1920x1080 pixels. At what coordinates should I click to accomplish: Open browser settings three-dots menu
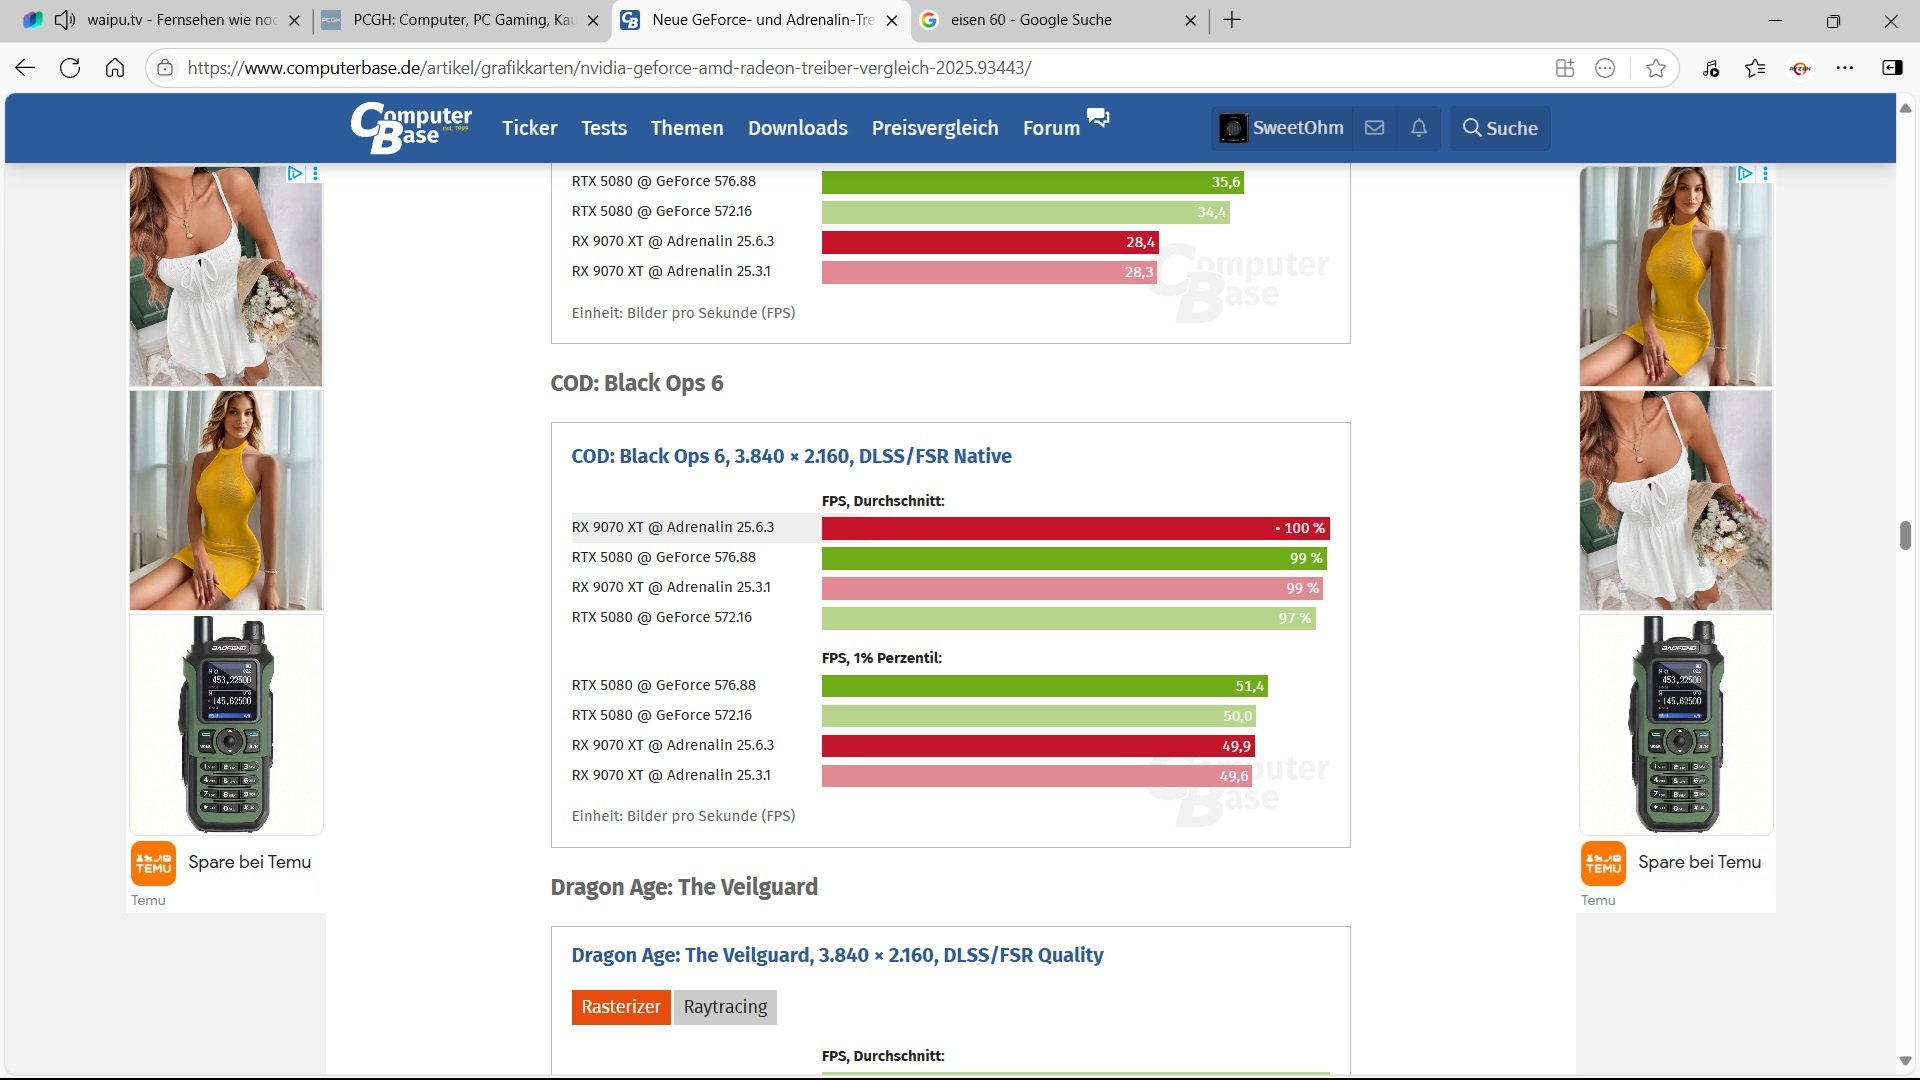click(x=1844, y=68)
